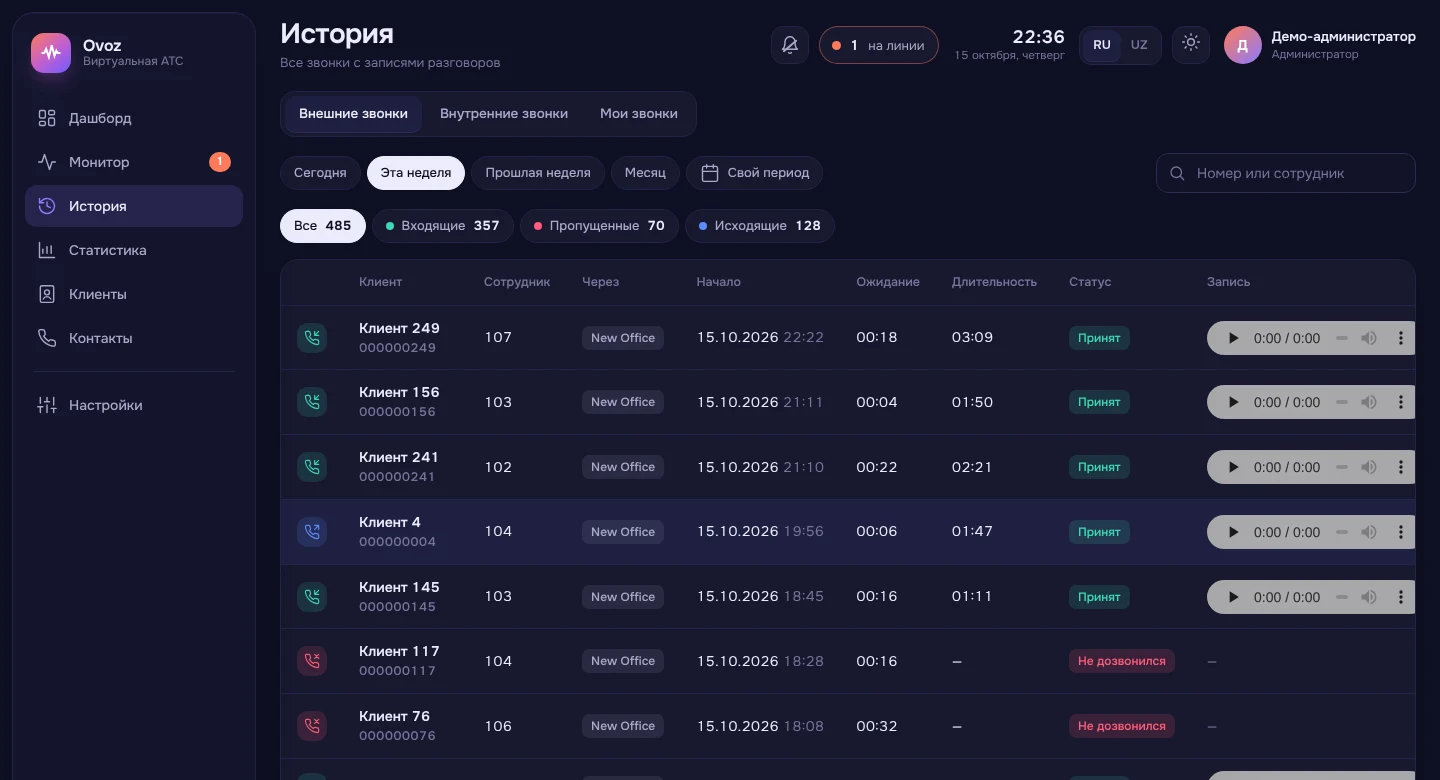Filter calls by Сегодня

coord(320,173)
